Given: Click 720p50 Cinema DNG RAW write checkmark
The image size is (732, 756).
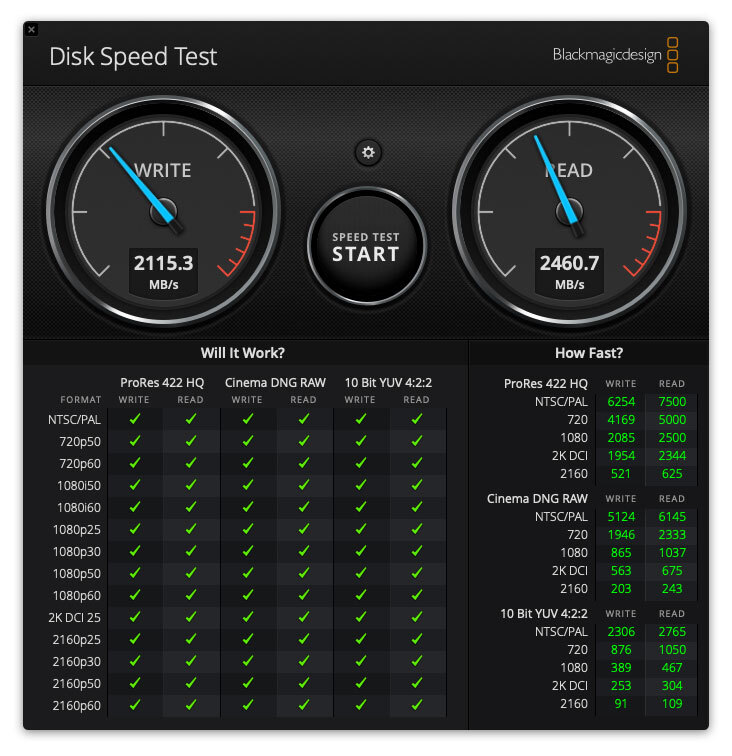Looking at the screenshot, I should (x=247, y=441).
